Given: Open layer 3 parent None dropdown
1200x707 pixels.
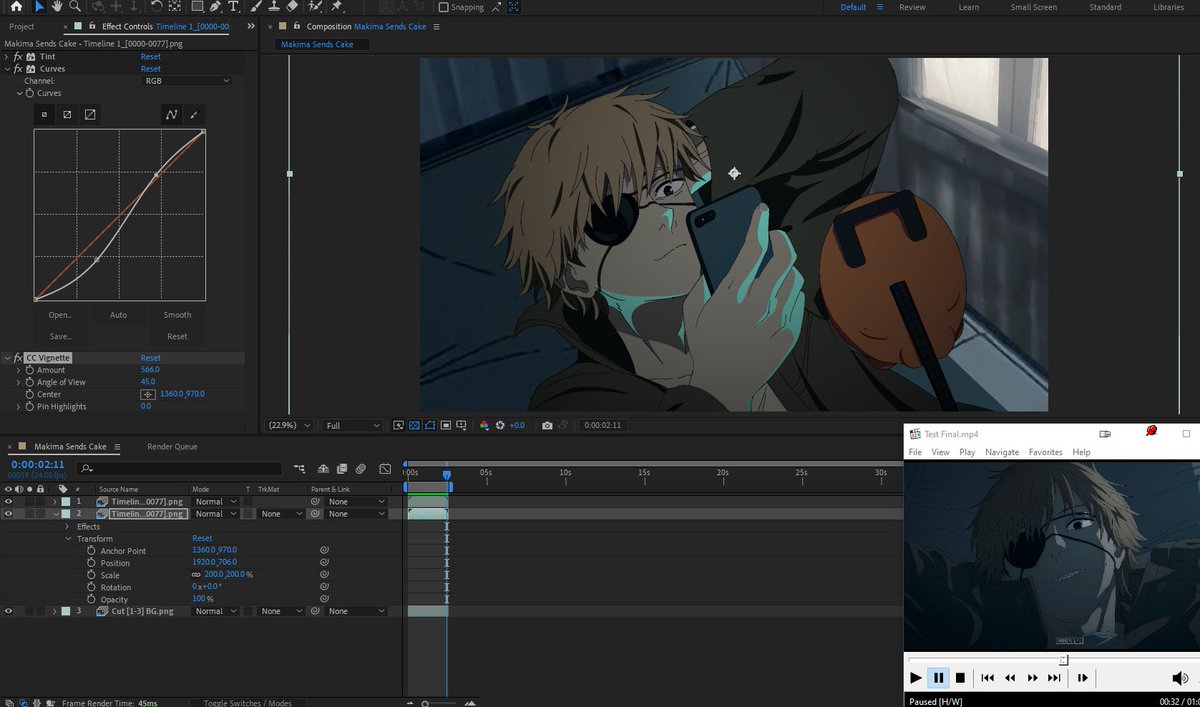Looking at the screenshot, I should tap(356, 610).
